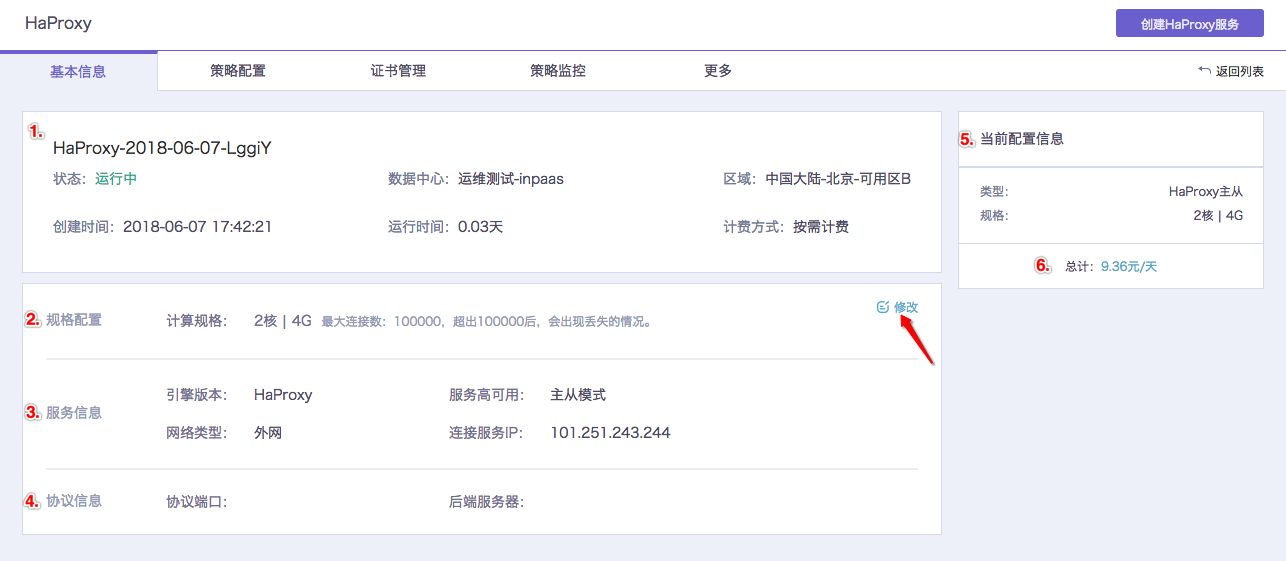Click red marker 5 beside 当前配置信息
The image size is (1286, 561).
pos(967,139)
